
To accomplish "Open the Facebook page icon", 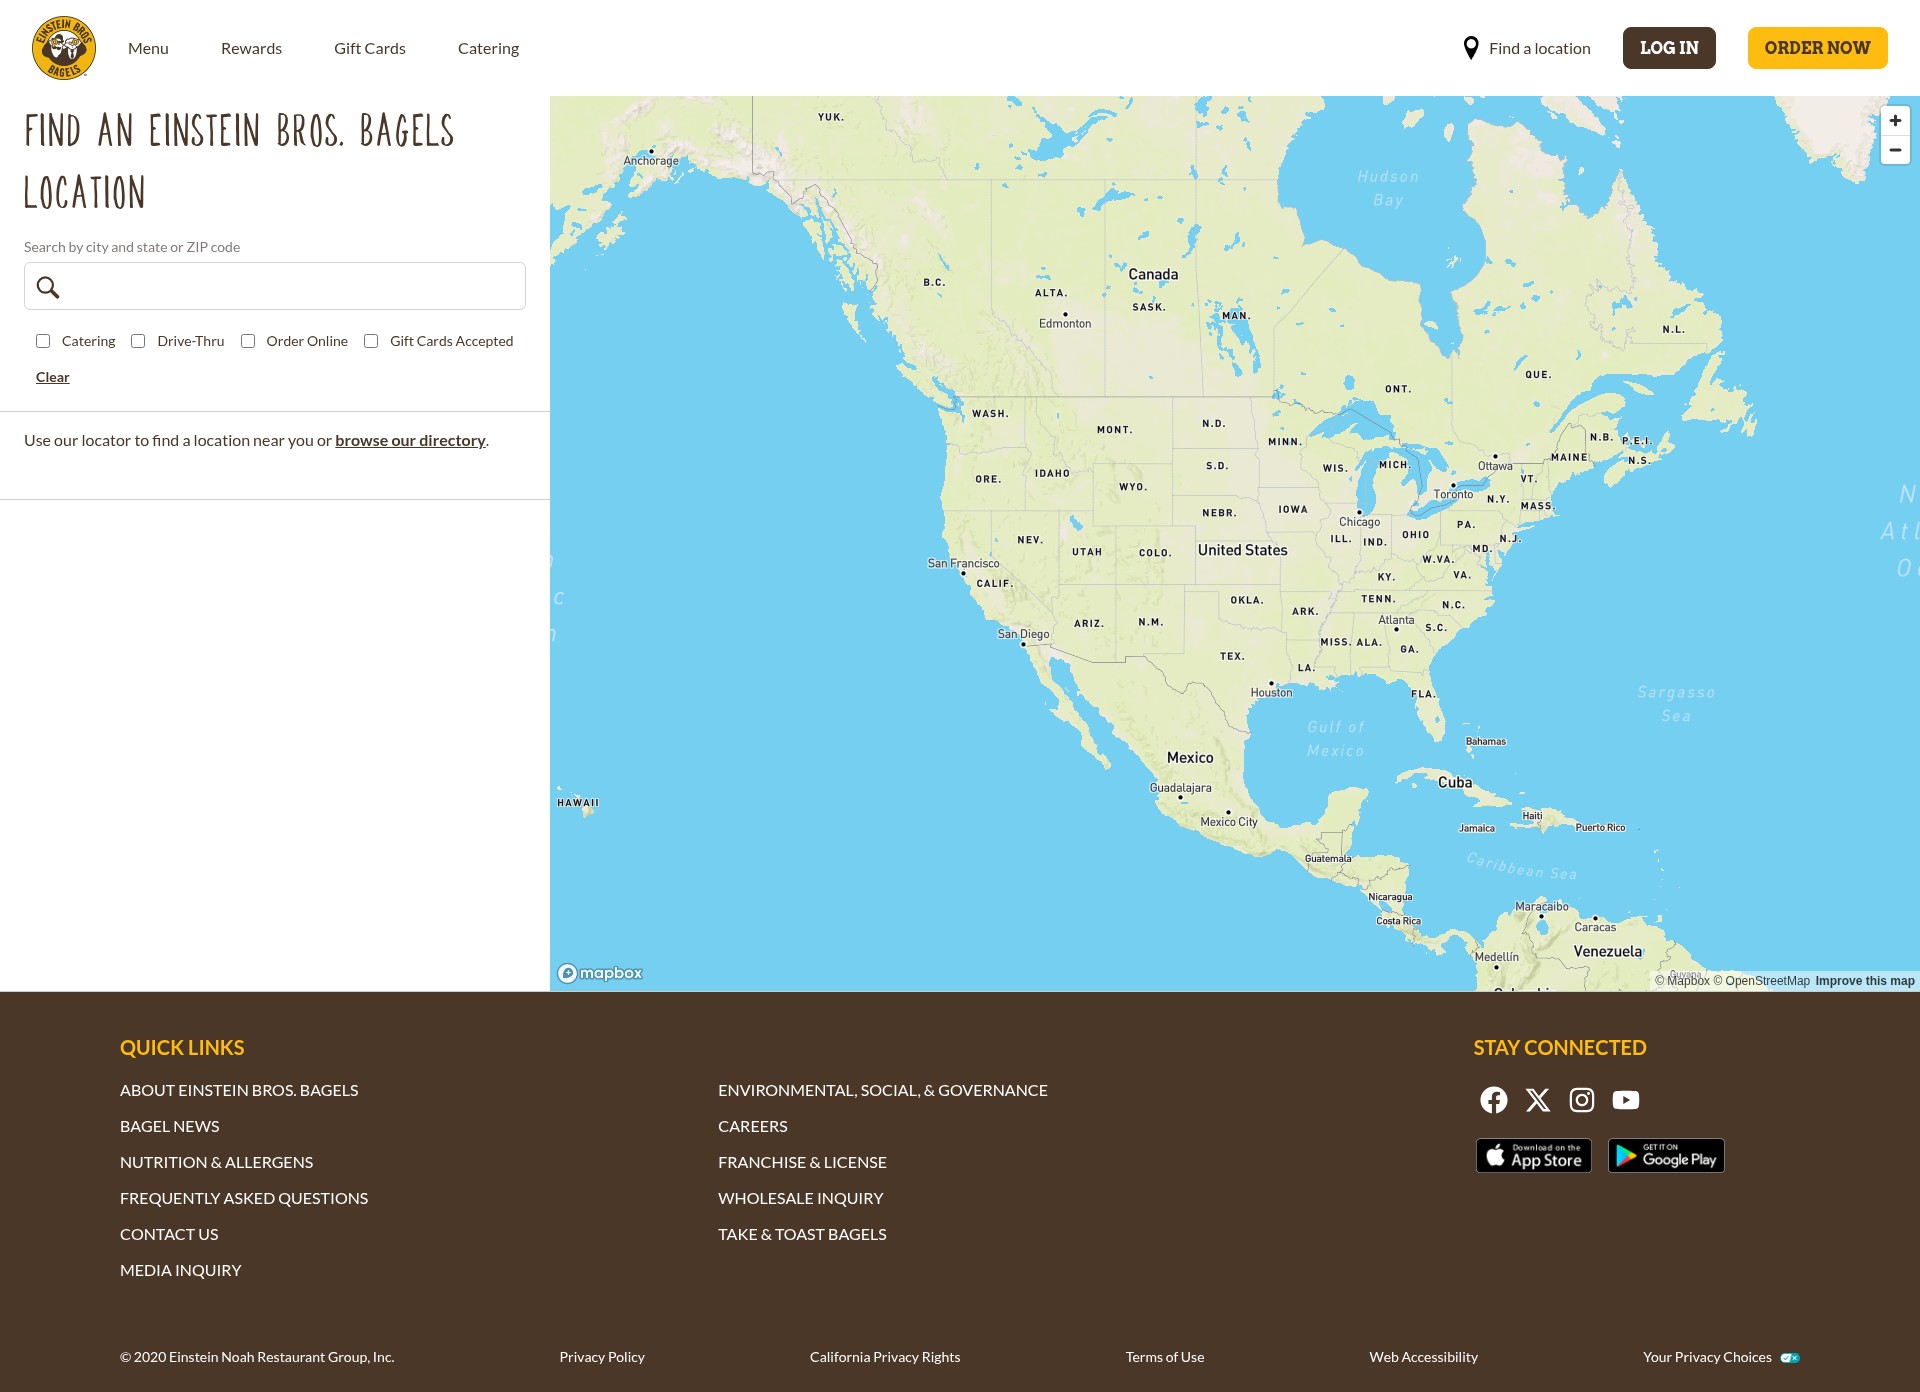I will pos(1494,1100).
